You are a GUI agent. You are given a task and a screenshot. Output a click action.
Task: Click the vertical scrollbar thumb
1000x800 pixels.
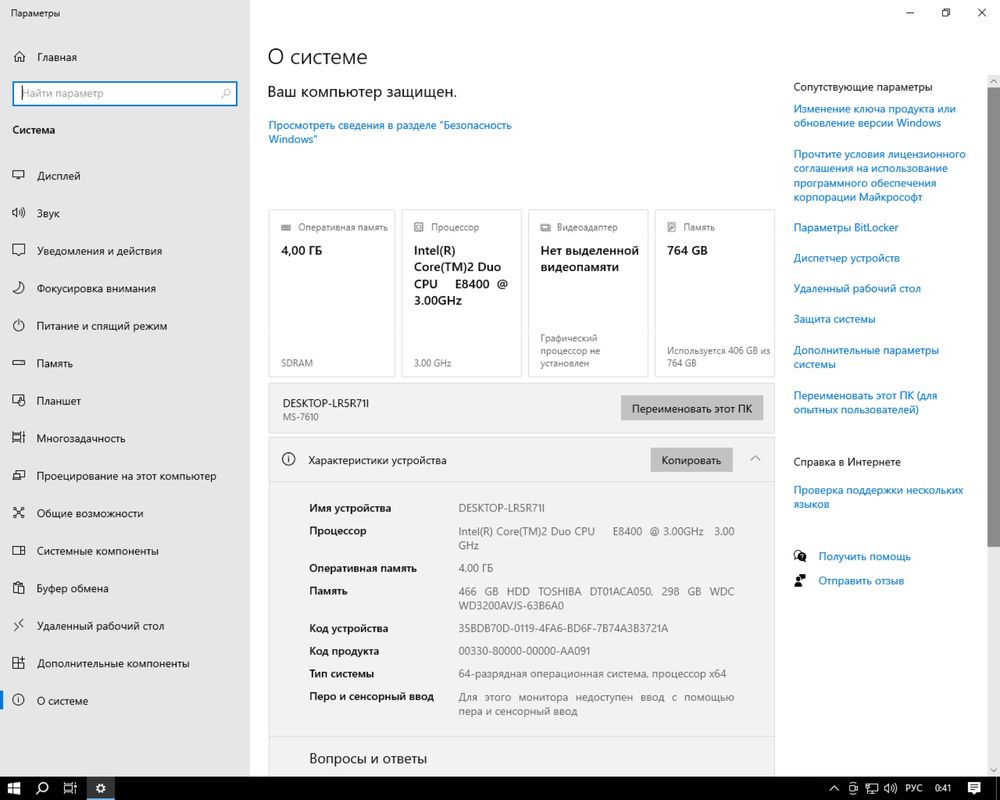[993, 316]
